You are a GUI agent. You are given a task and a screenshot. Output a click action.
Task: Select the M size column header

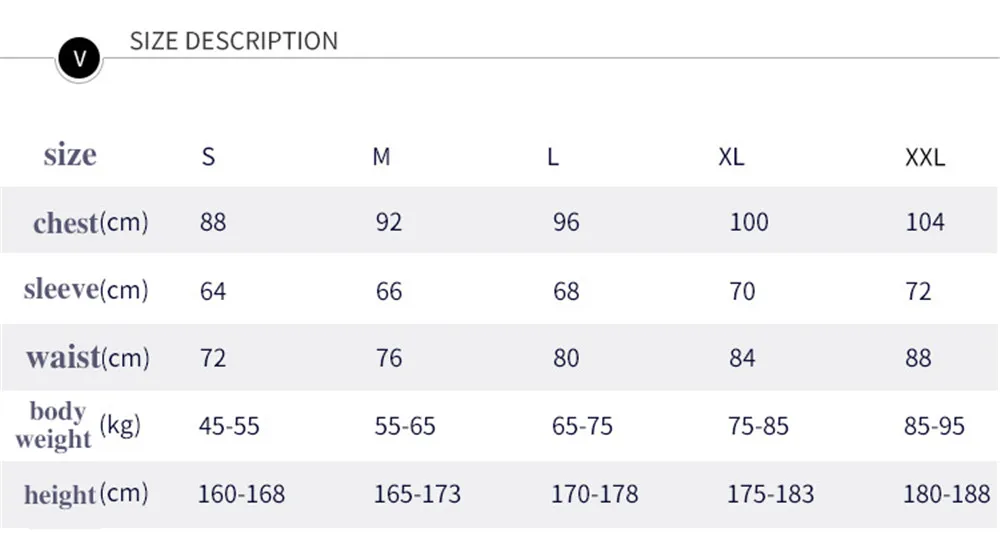381,157
